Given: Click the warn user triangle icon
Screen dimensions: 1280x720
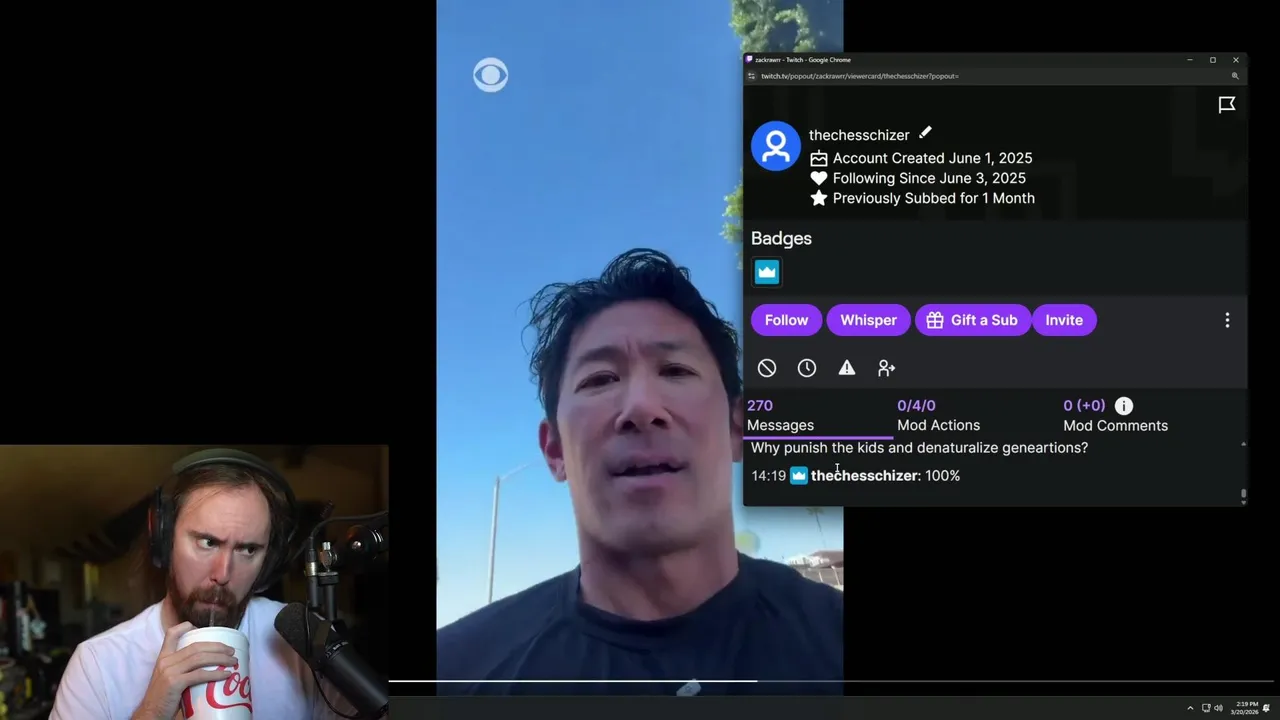Looking at the screenshot, I should [x=847, y=368].
